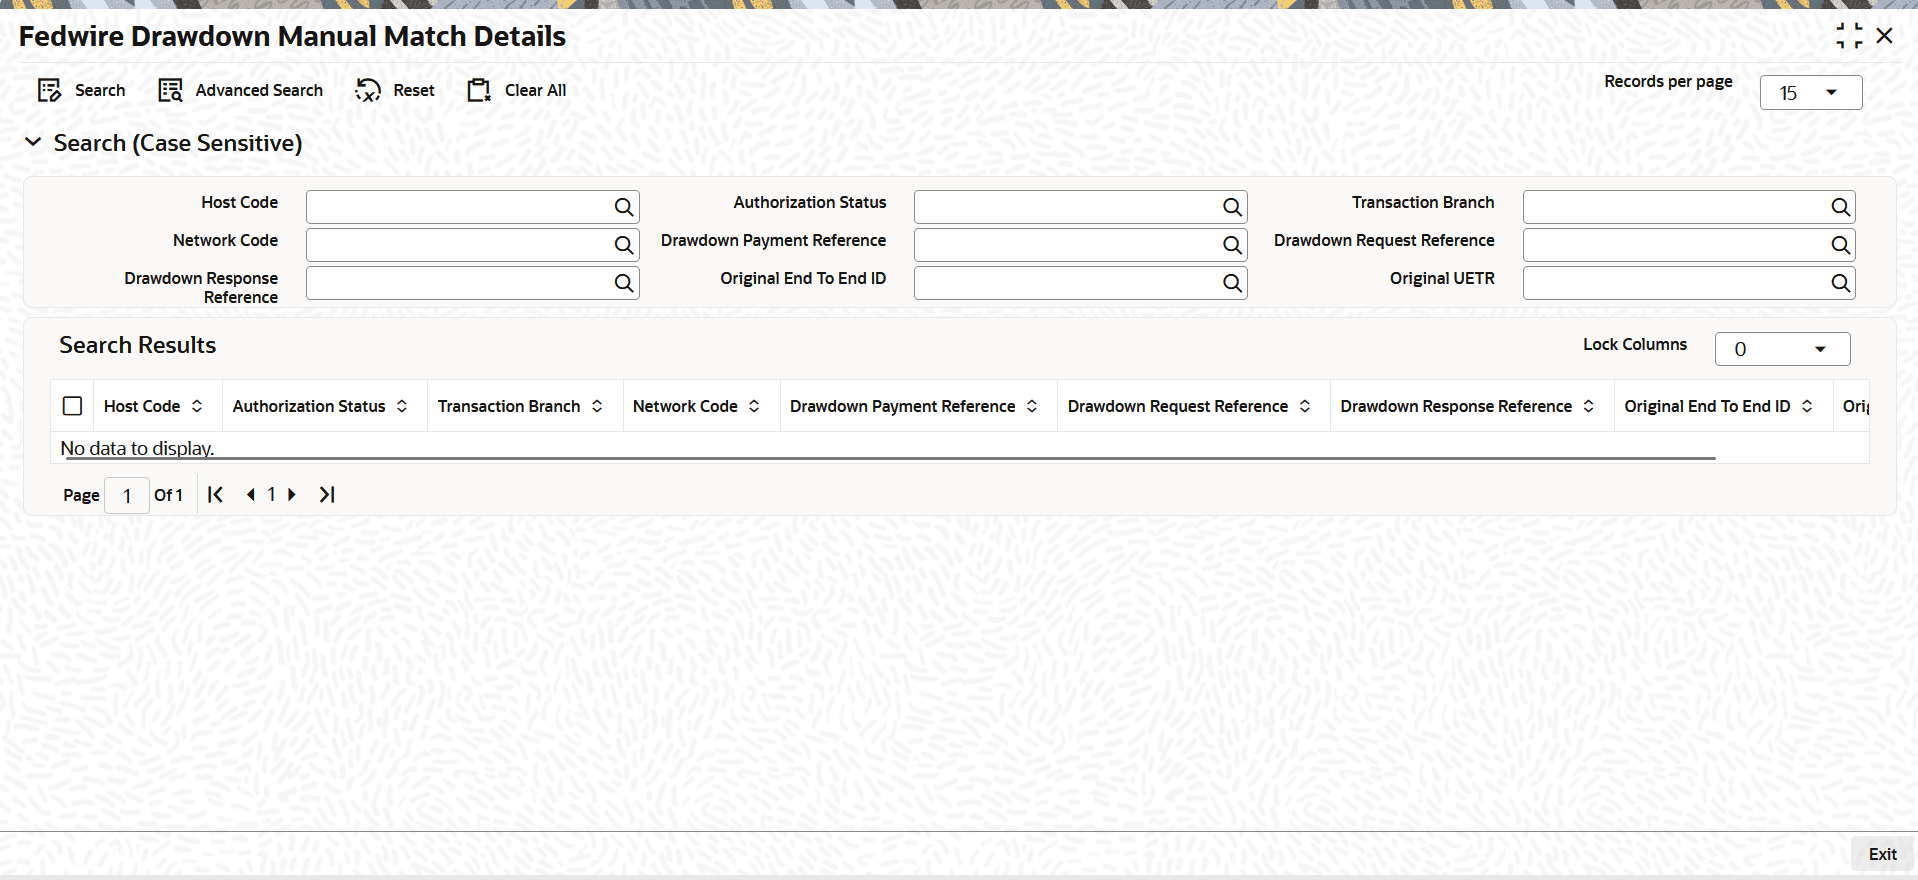Open Lock Columns dropdown
The height and width of the screenshot is (880, 1918).
click(x=1783, y=349)
